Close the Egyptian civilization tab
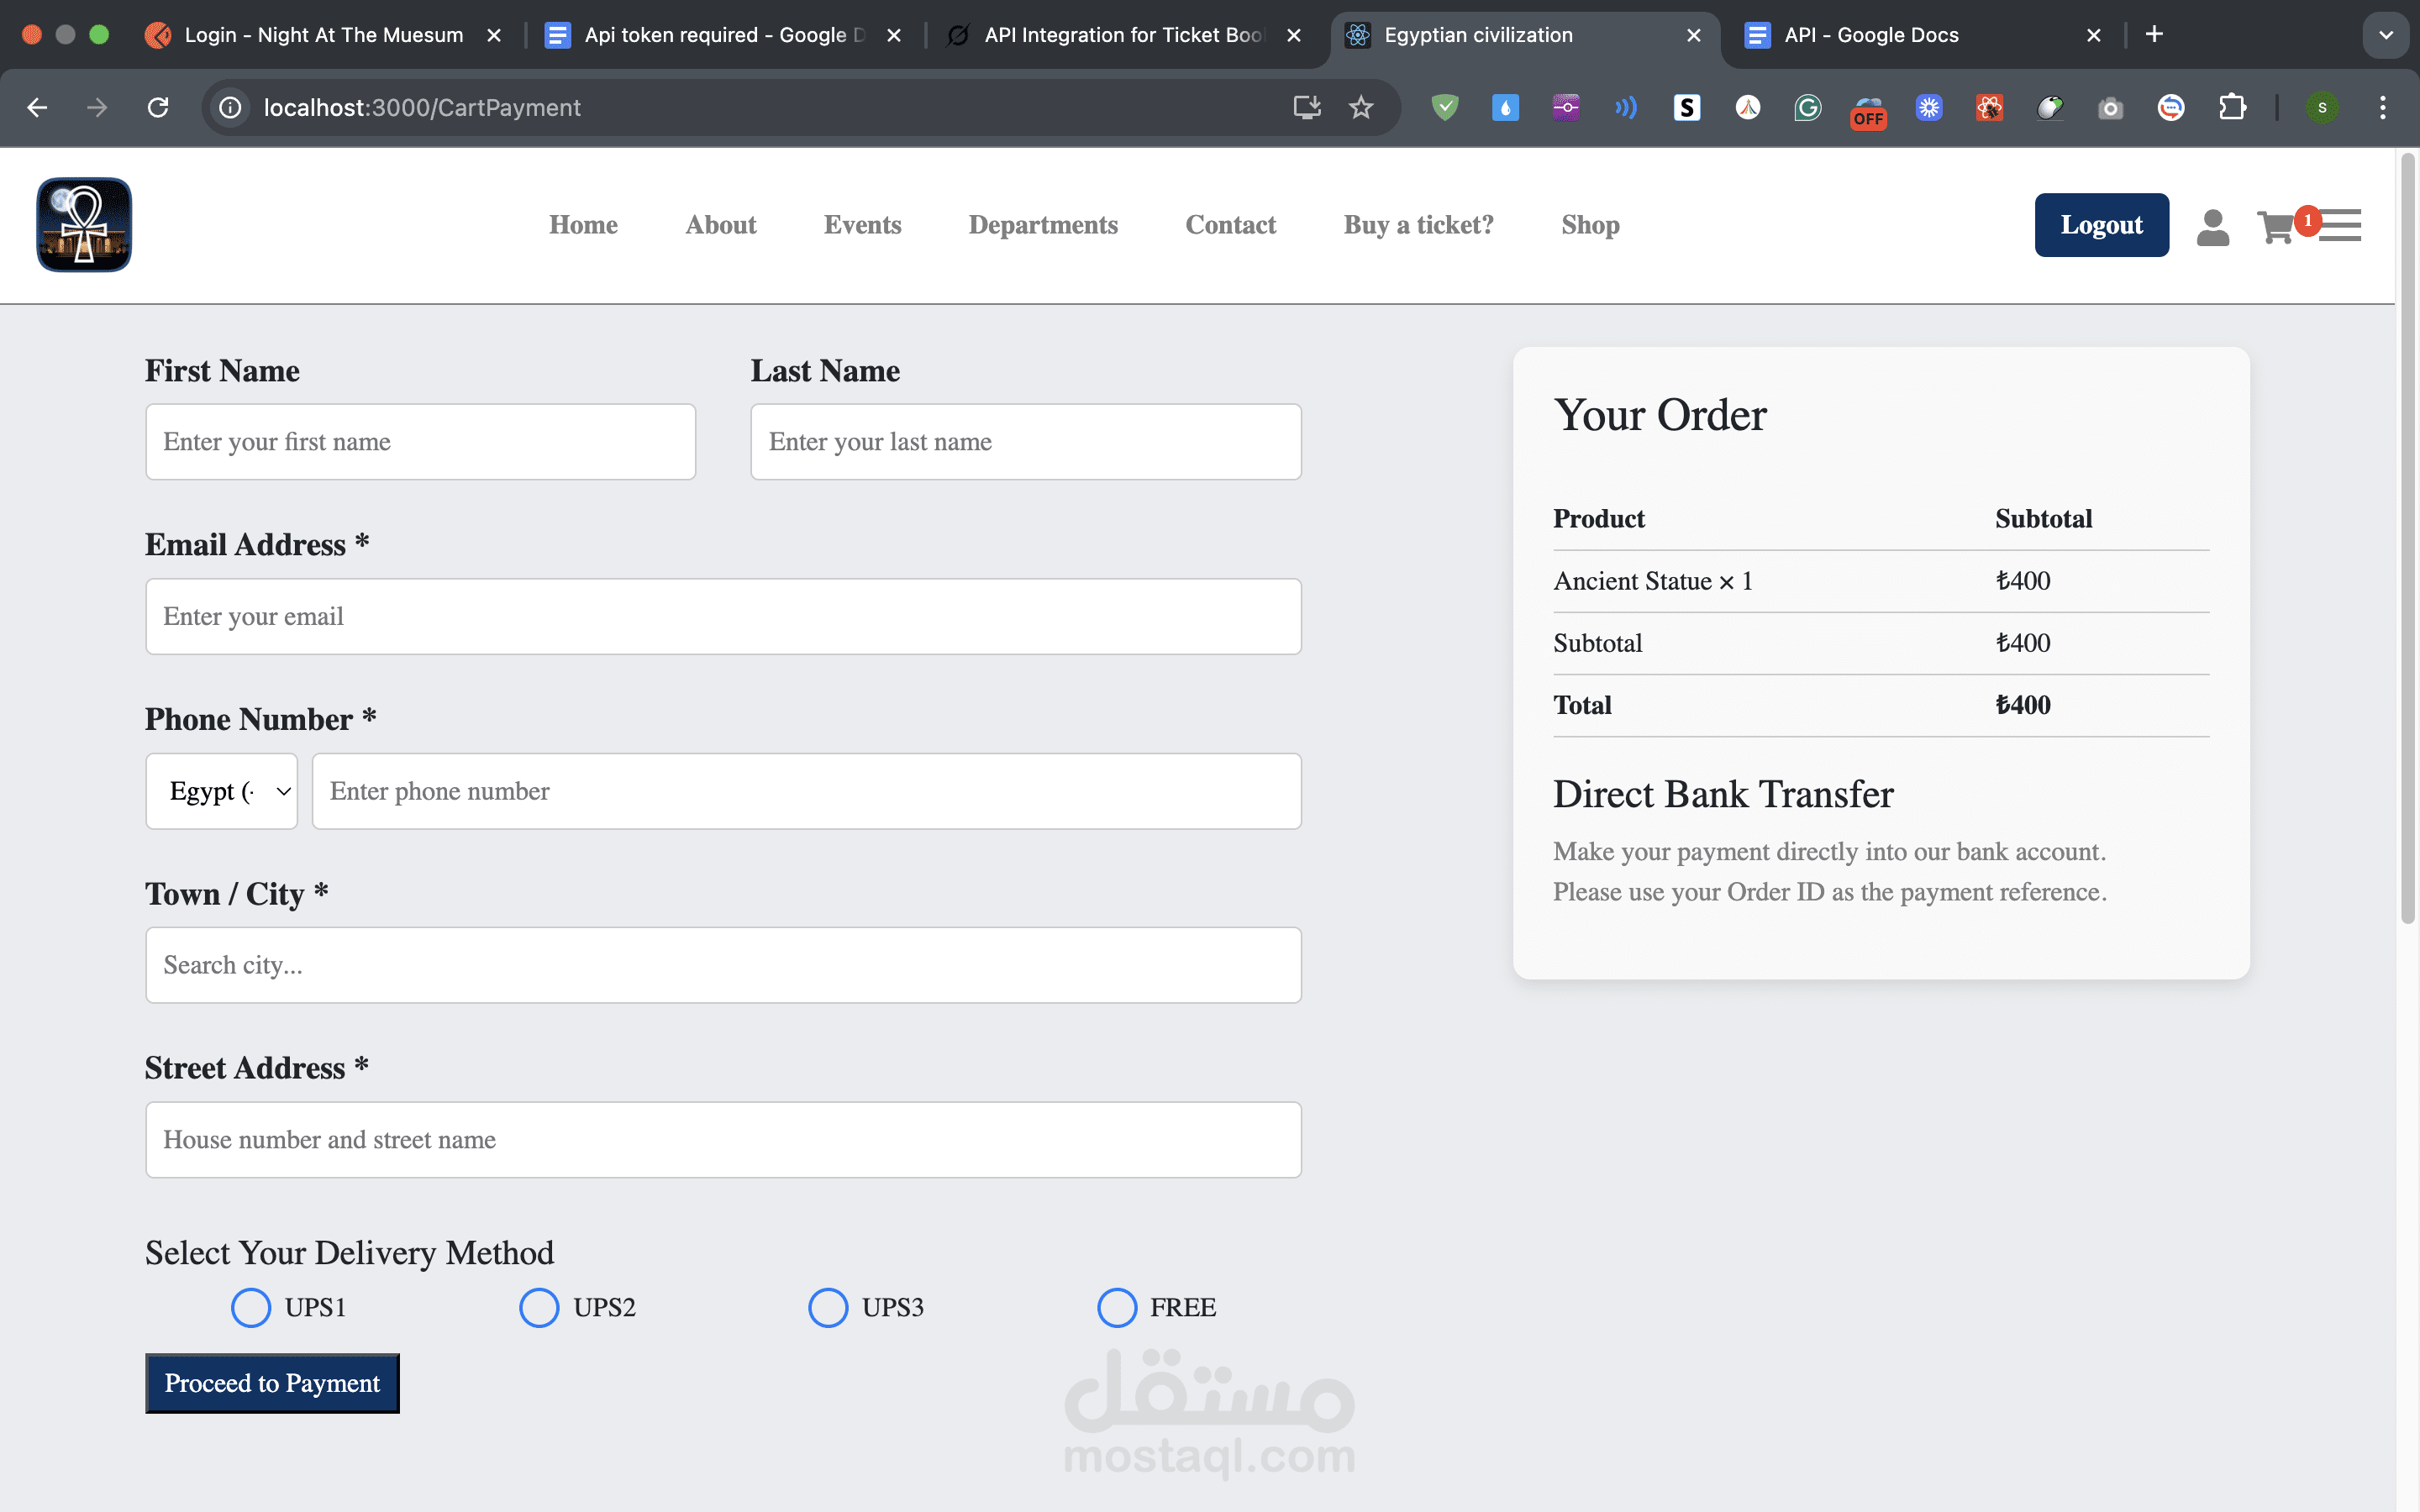 (x=1693, y=35)
